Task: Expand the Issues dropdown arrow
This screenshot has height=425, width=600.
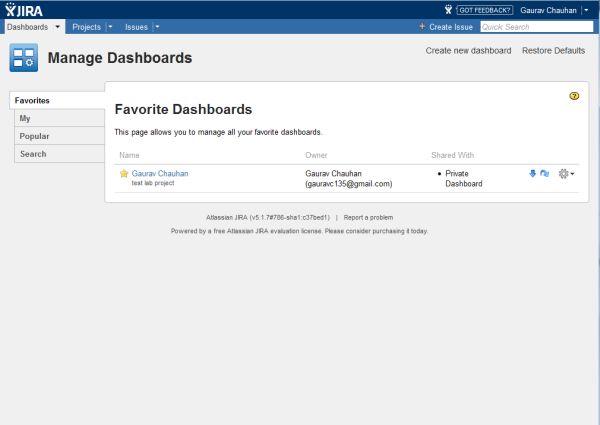Action: point(157,27)
